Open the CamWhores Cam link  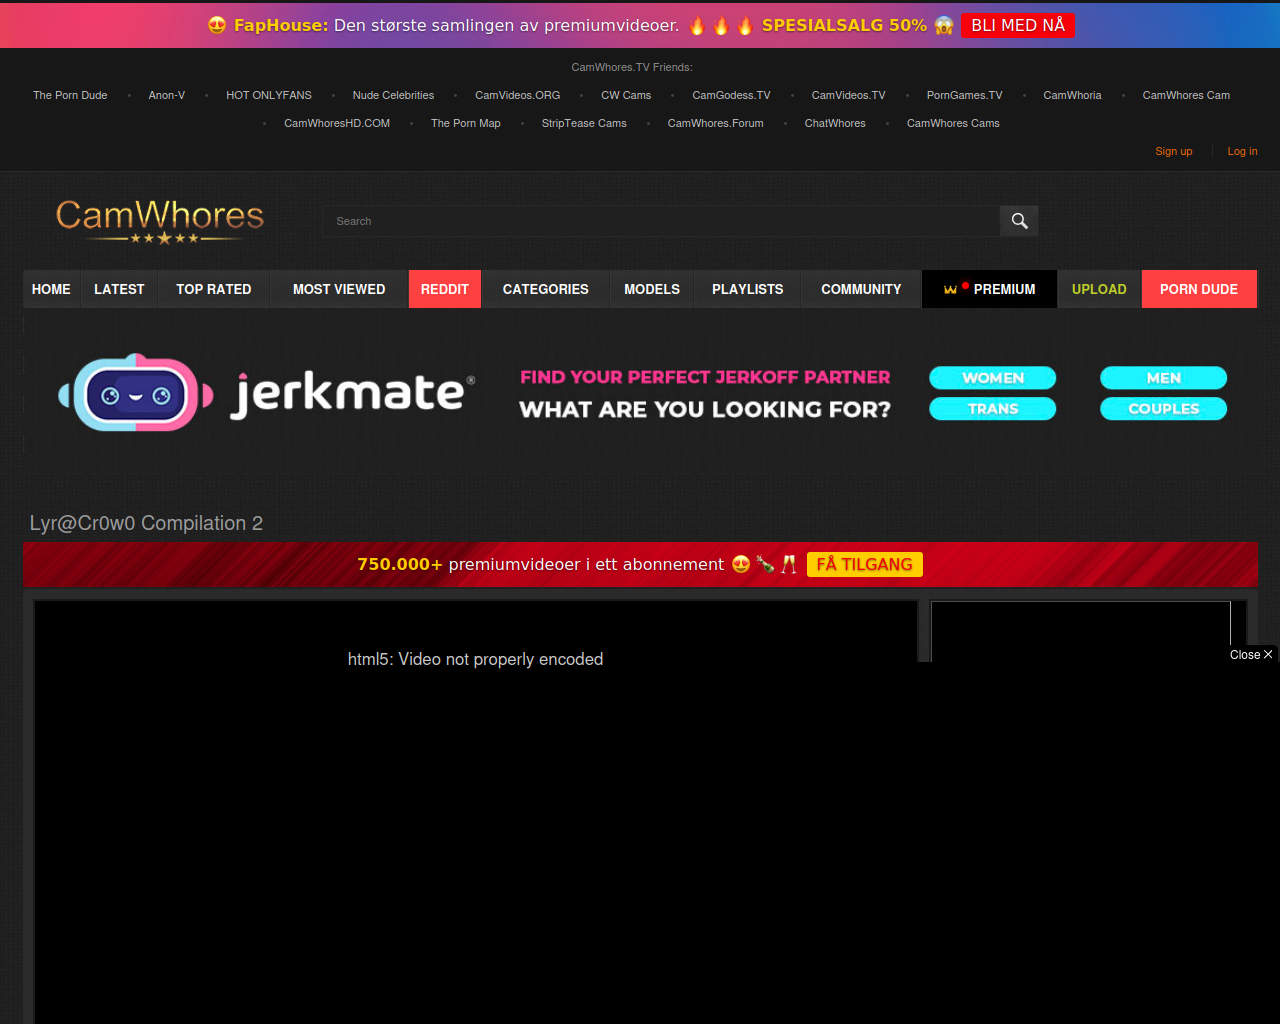pyautogui.click(x=1187, y=95)
